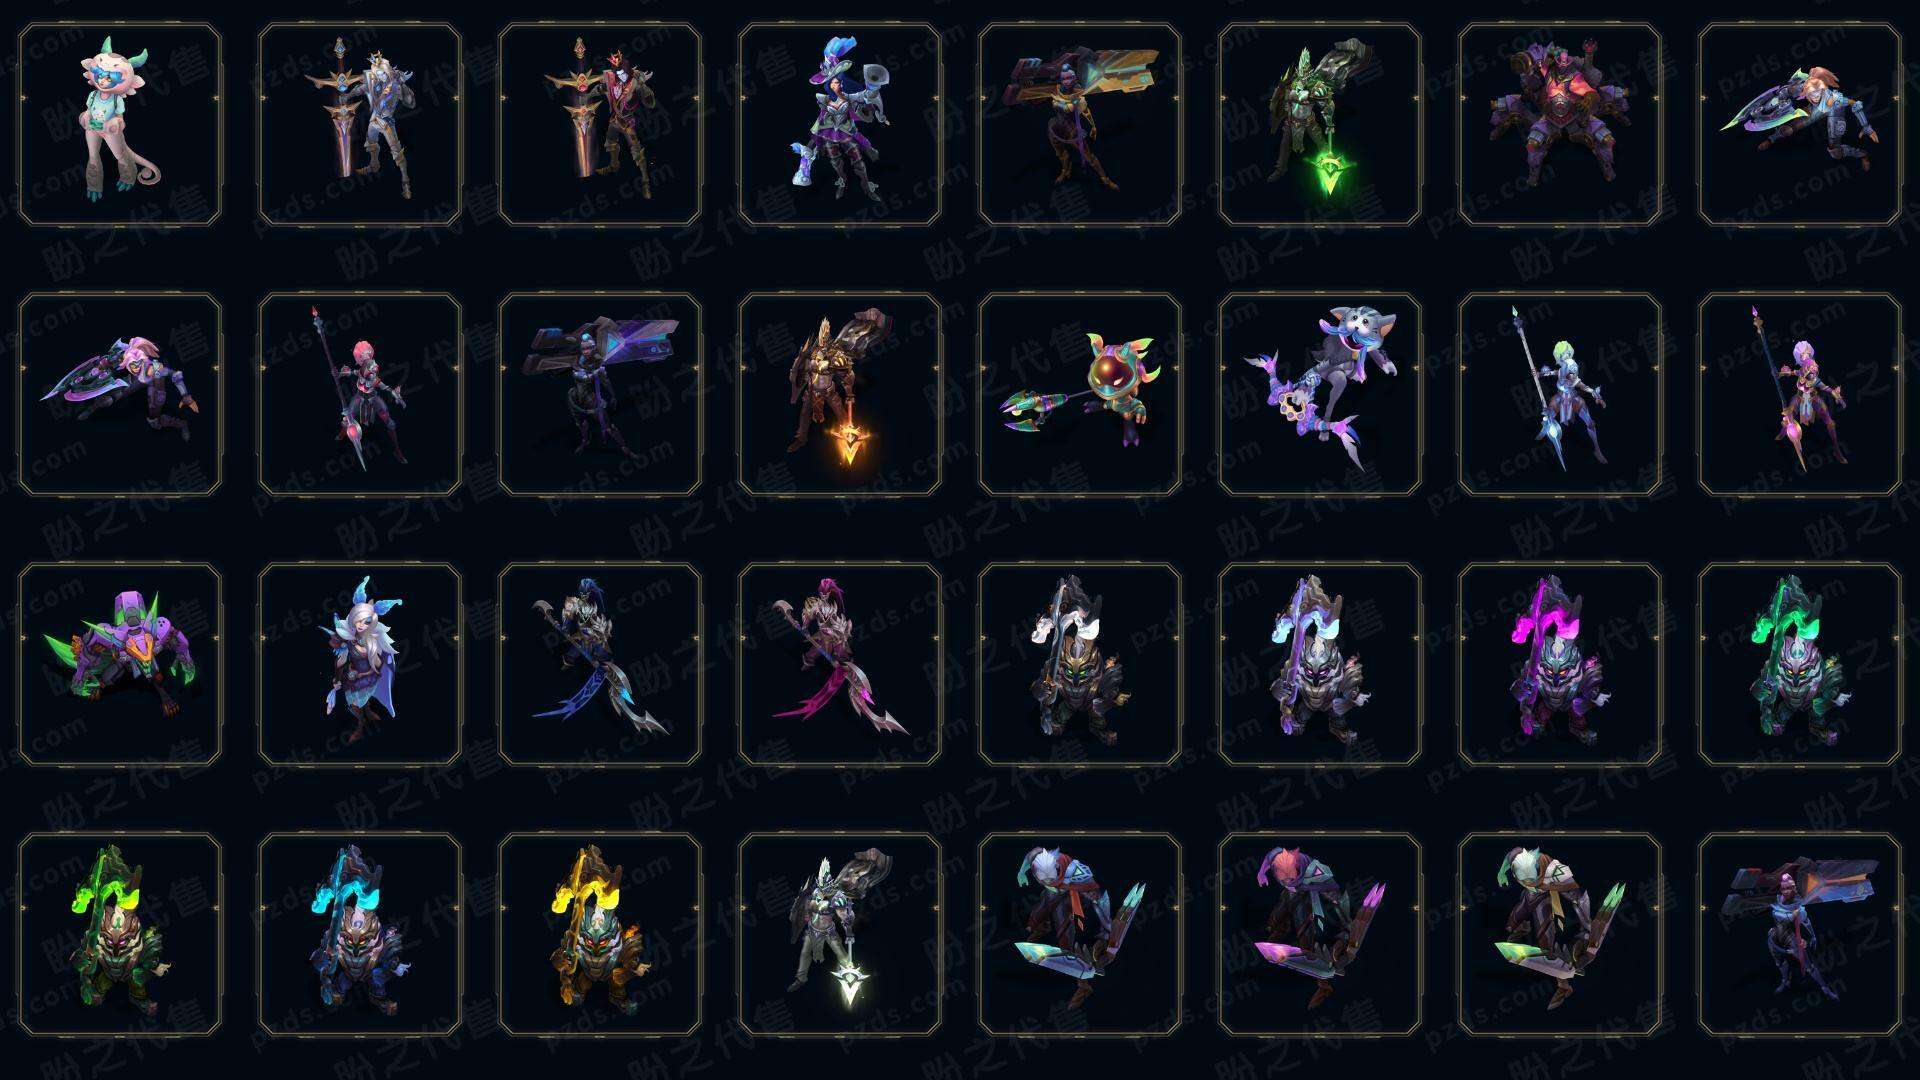The image size is (1920, 1080).
Task: Pick the gray cat creature with blue tongue
Action: (x=1320, y=394)
